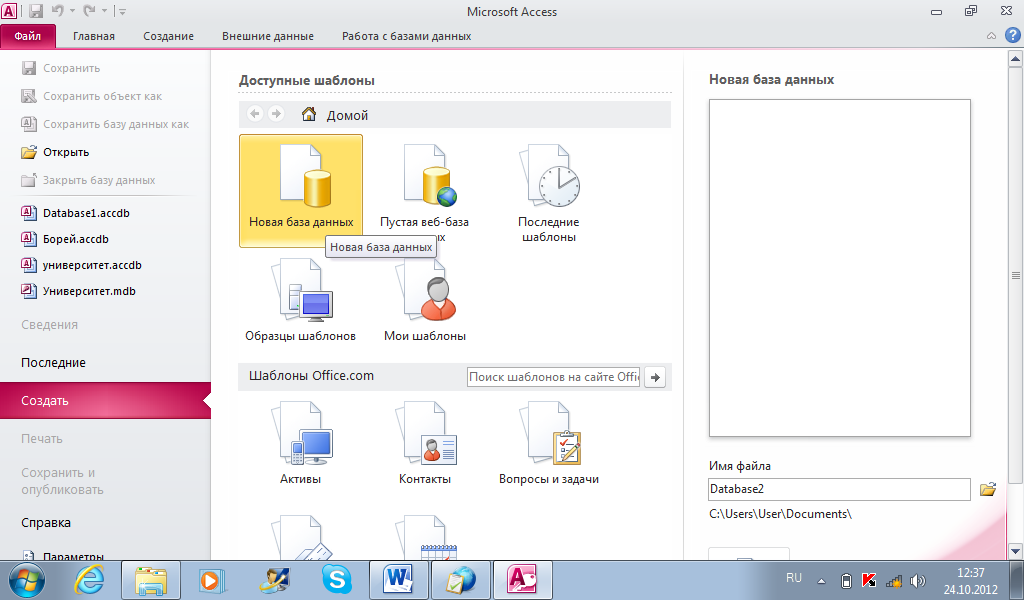Click the Имя файла Database2 field
Screen dimensions: 1024x600
click(839, 489)
